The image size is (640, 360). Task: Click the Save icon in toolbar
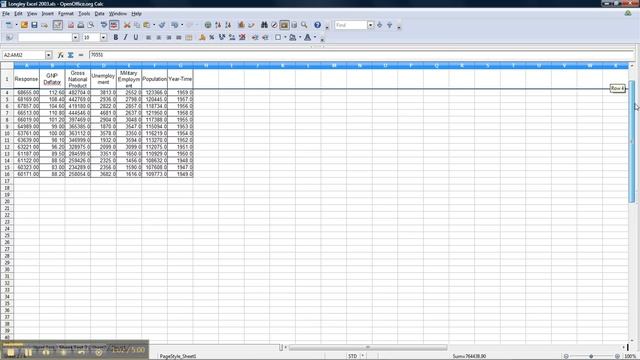click(x=34, y=25)
